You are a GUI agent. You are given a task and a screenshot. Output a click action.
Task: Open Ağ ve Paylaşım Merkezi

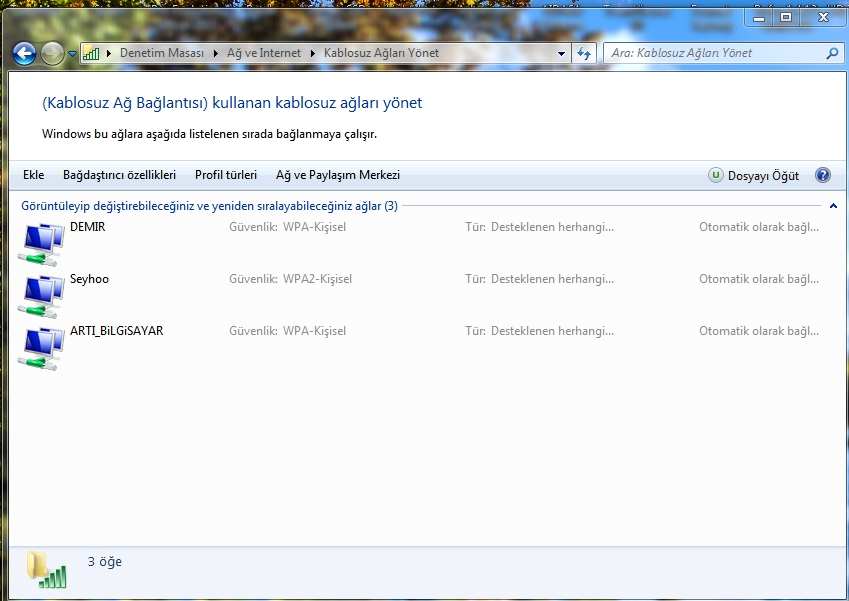[x=338, y=175]
